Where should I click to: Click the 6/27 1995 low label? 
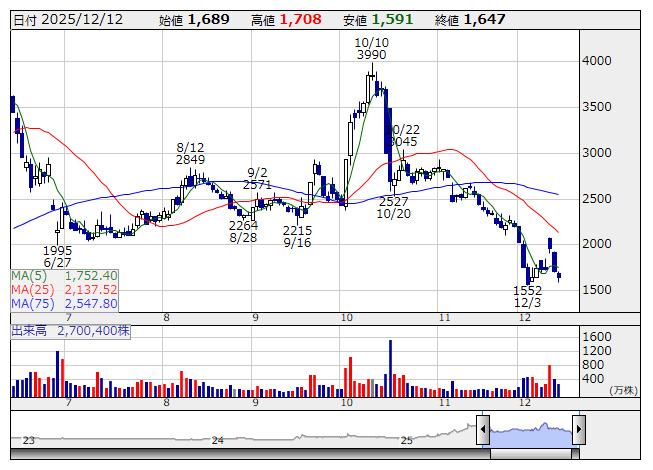pos(58,257)
